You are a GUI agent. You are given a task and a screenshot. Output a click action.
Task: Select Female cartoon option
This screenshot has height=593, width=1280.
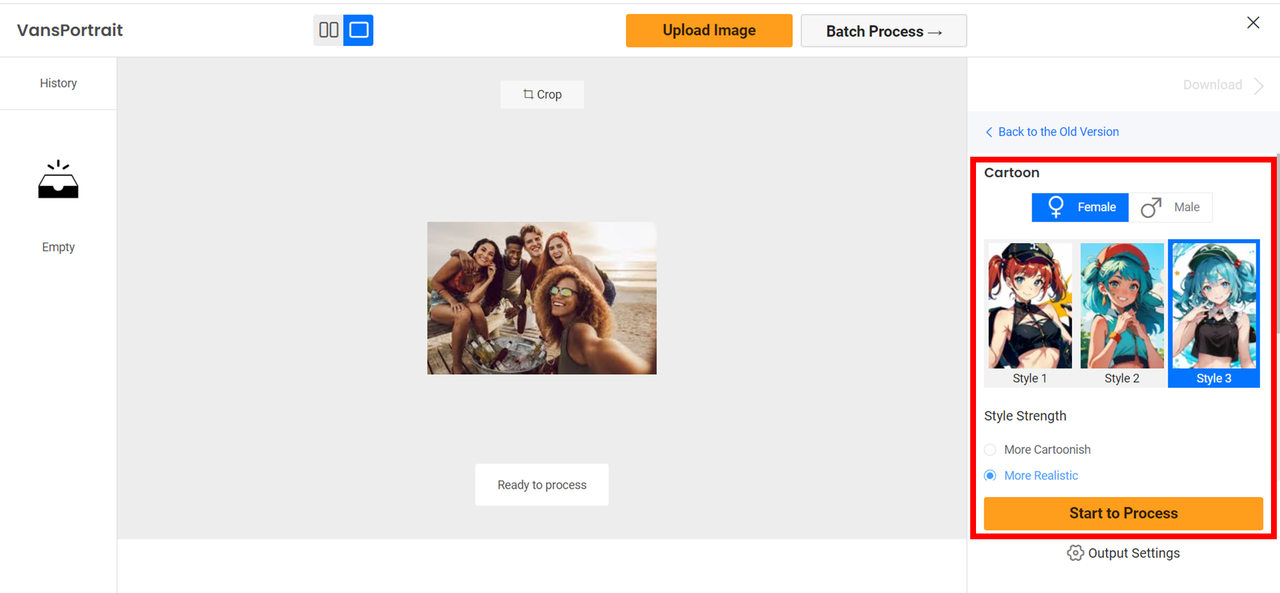(1081, 207)
